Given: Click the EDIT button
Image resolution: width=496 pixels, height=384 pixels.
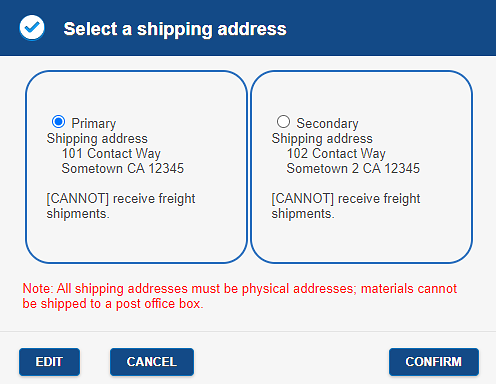Looking at the screenshot, I should tap(49, 362).
